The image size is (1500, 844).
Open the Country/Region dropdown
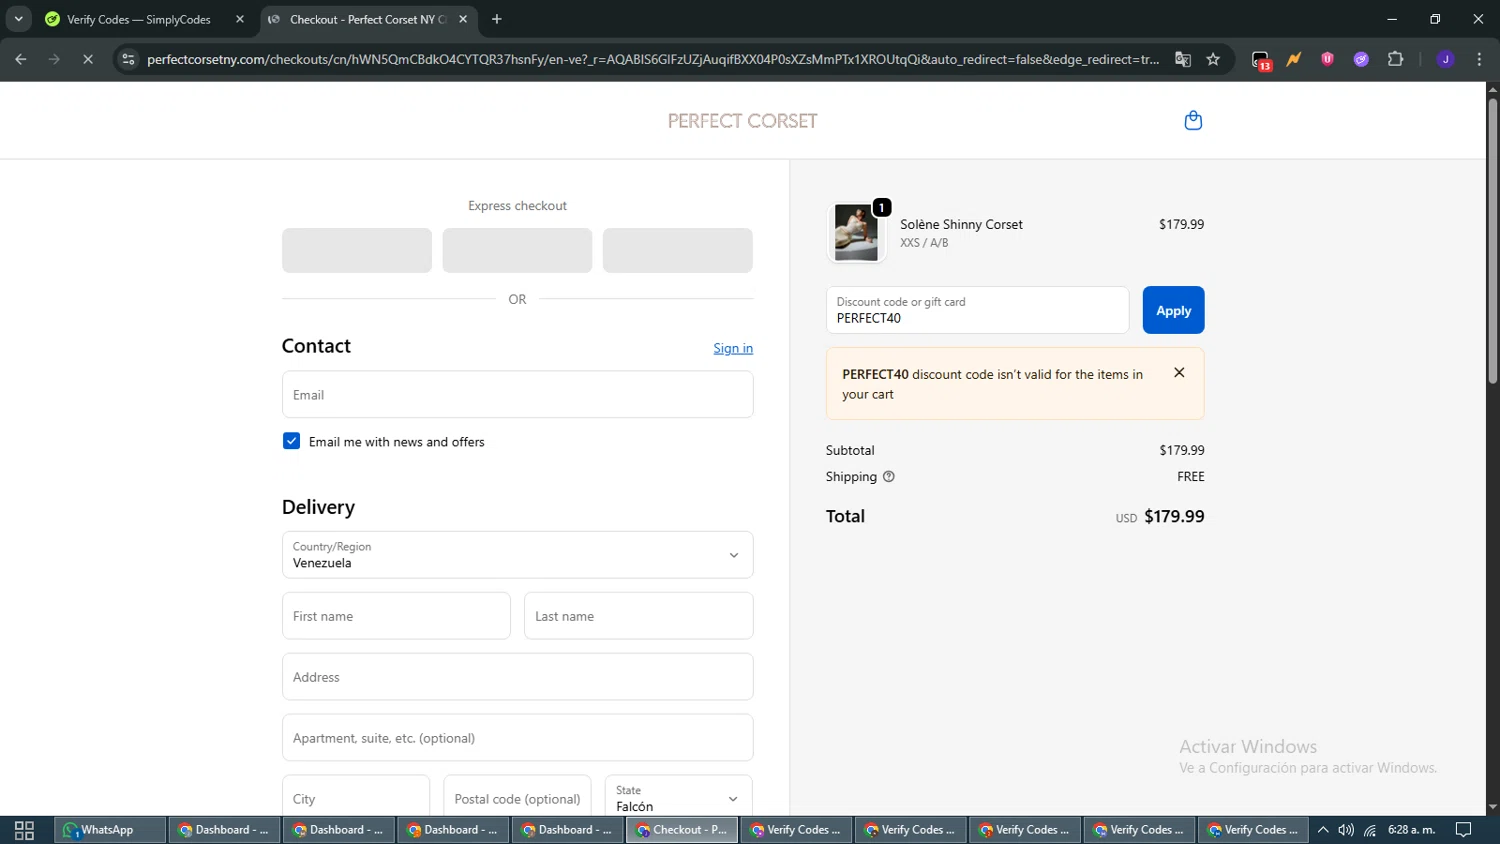[x=517, y=555]
